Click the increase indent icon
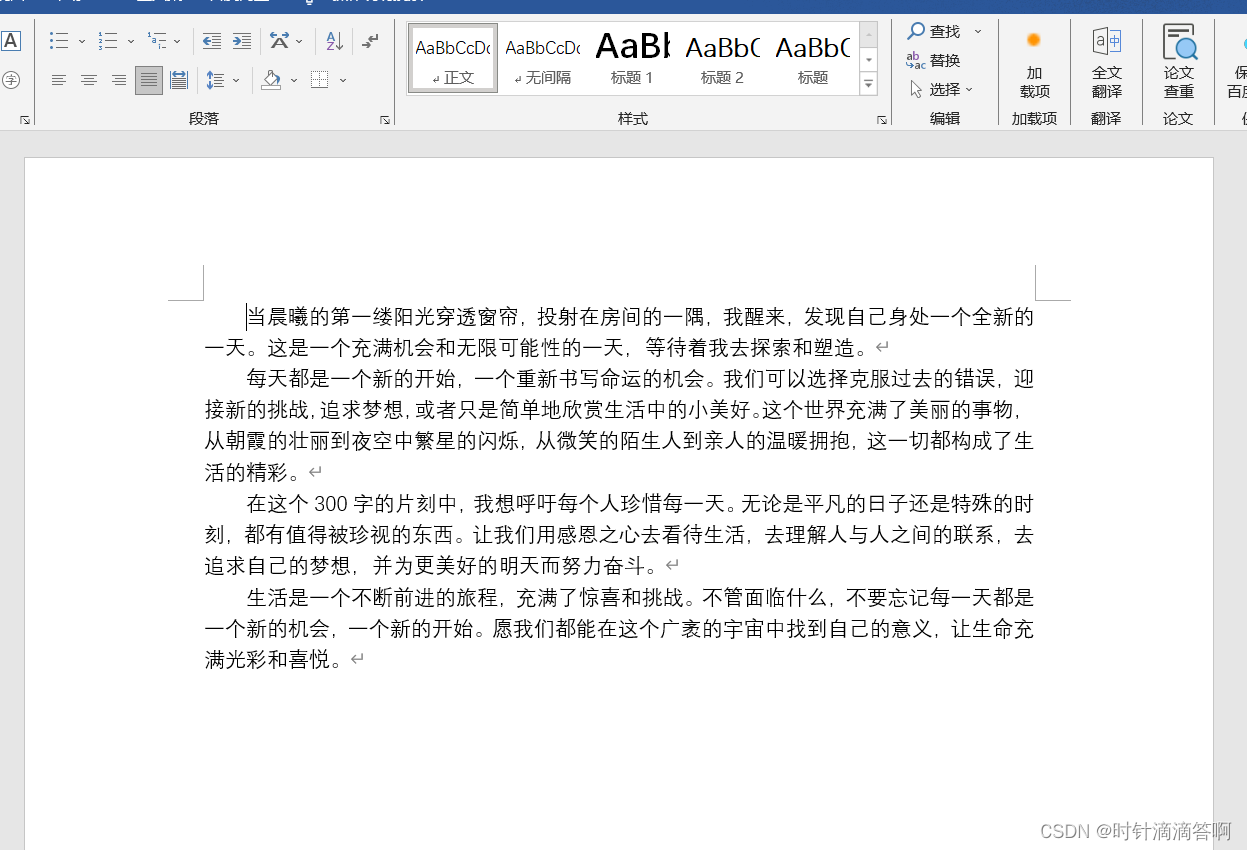Viewport: 1247px width, 850px height. click(x=241, y=40)
